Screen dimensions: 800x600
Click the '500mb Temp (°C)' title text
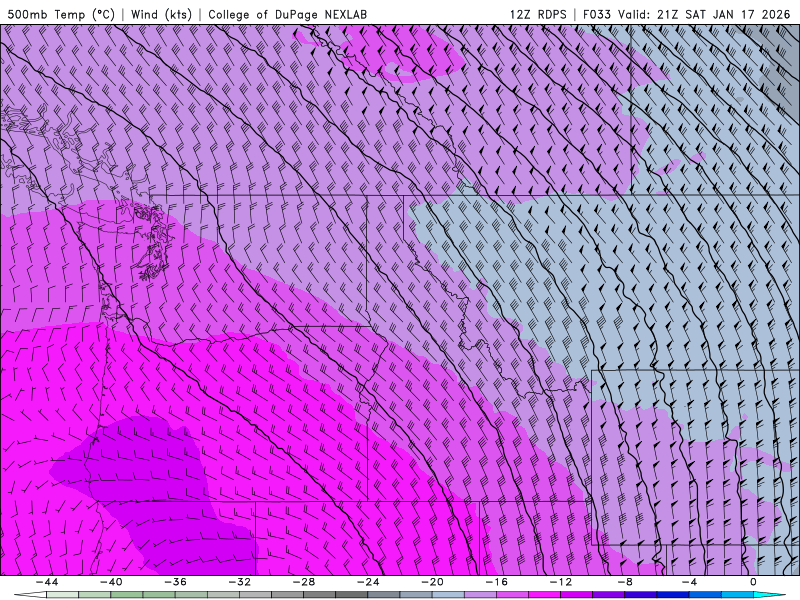62,14
